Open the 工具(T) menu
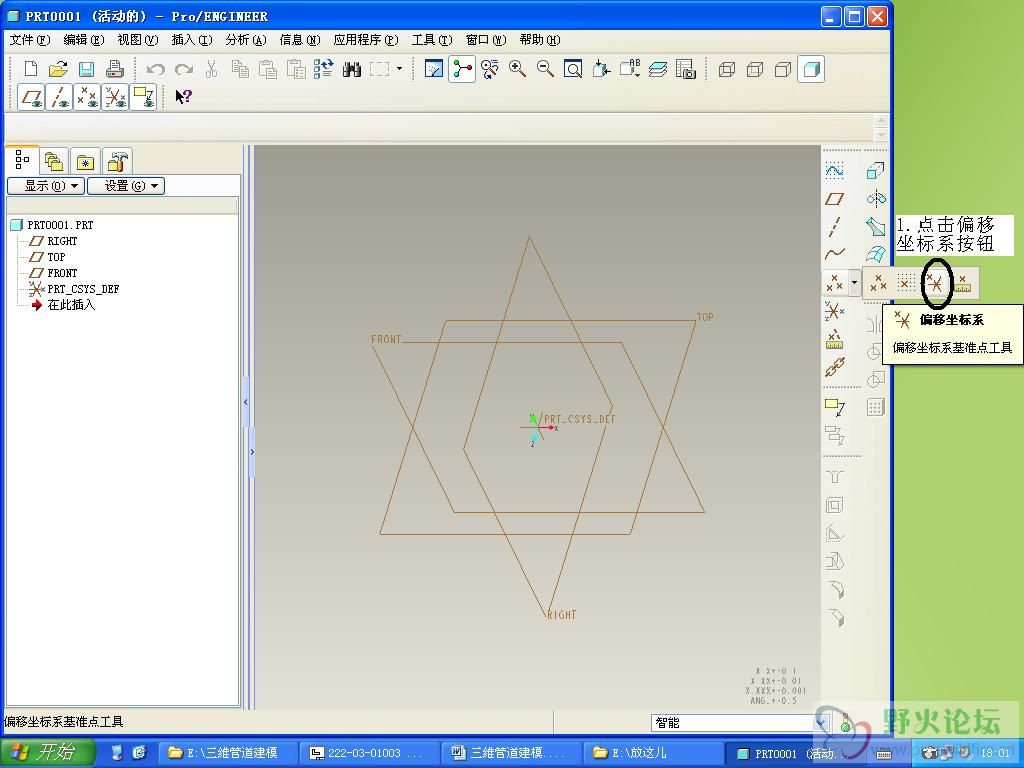The image size is (1024, 768). (x=432, y=40)
